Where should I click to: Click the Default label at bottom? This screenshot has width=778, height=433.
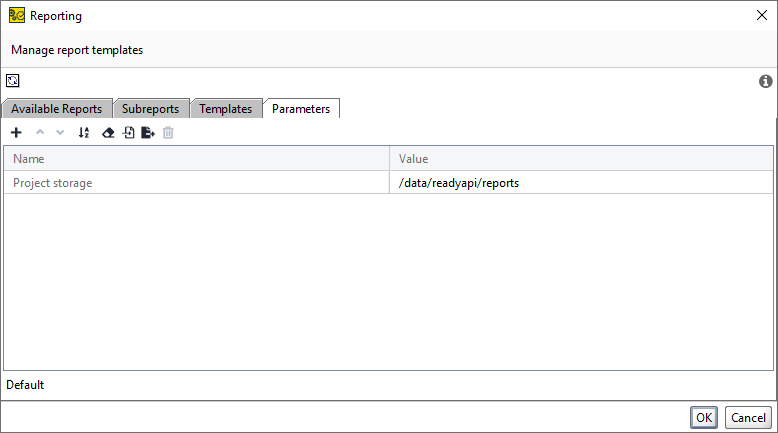click(25, 385)
